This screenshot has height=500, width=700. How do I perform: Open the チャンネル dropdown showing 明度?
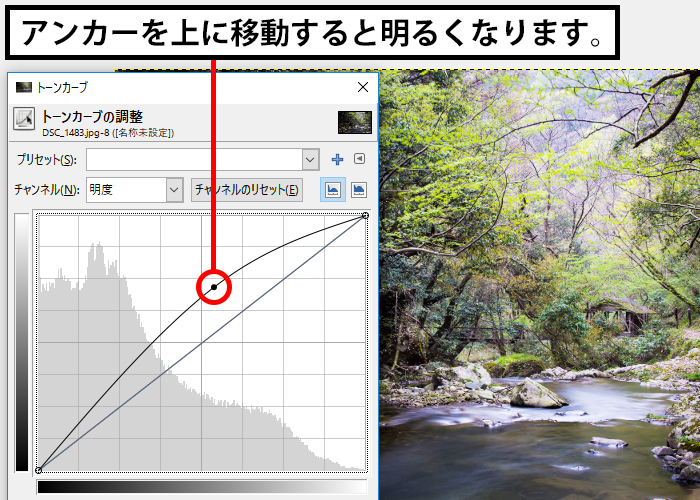coord(134,190)
